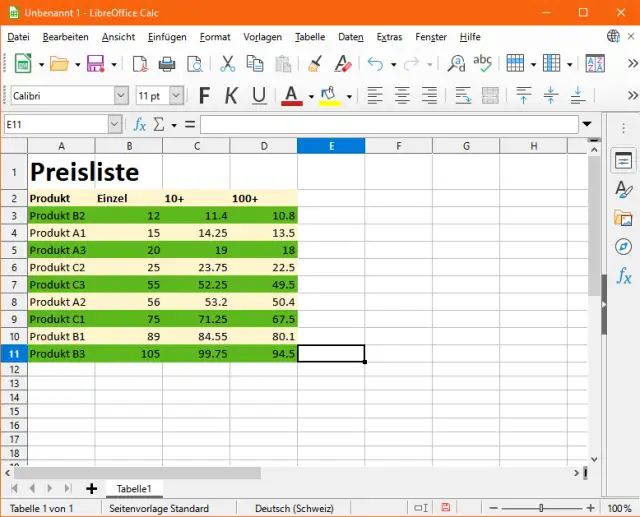Click the Print icon in the toolbar
Viewport: 640px width, 517px height.
pyautogui.click(x=167, y=64)
